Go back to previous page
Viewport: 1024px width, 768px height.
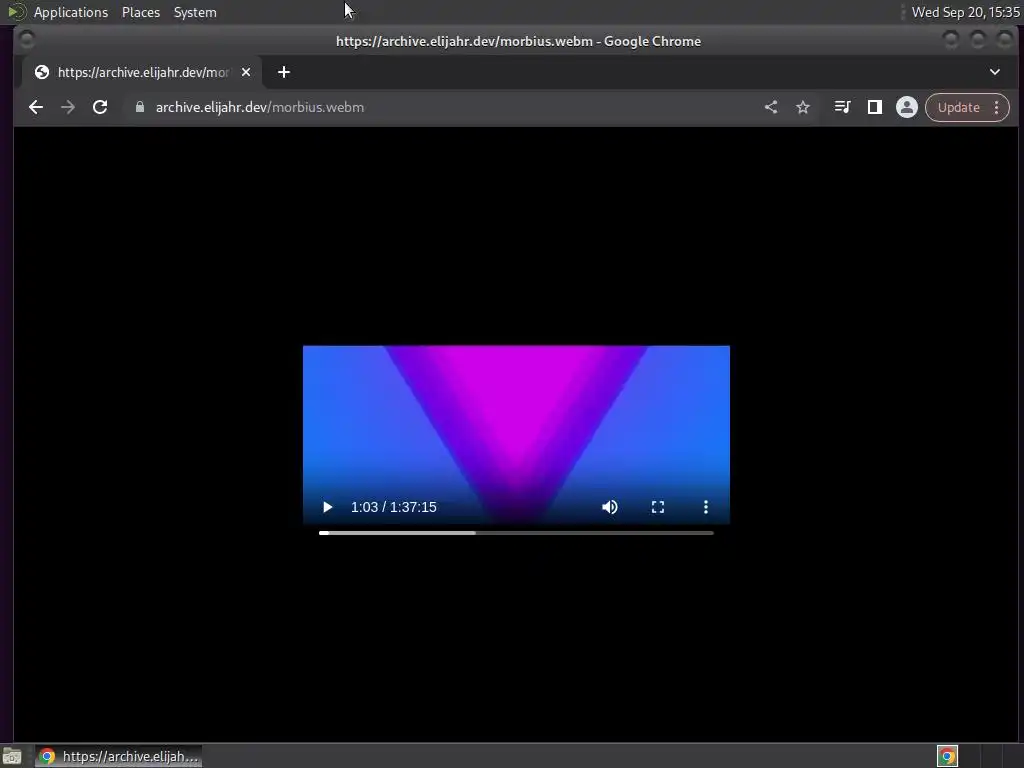[36, 107]
